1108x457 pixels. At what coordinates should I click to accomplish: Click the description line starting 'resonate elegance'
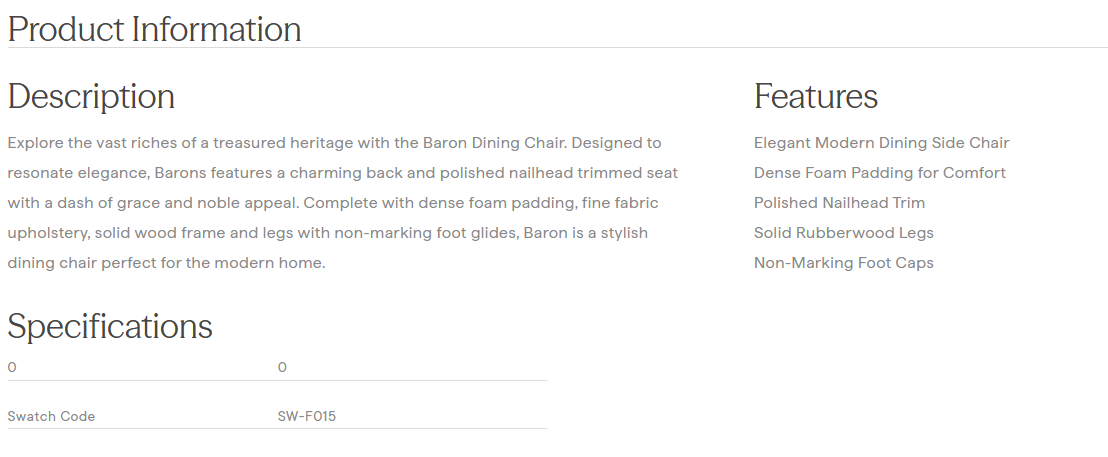pyautogui.click(x=340, y=173)
